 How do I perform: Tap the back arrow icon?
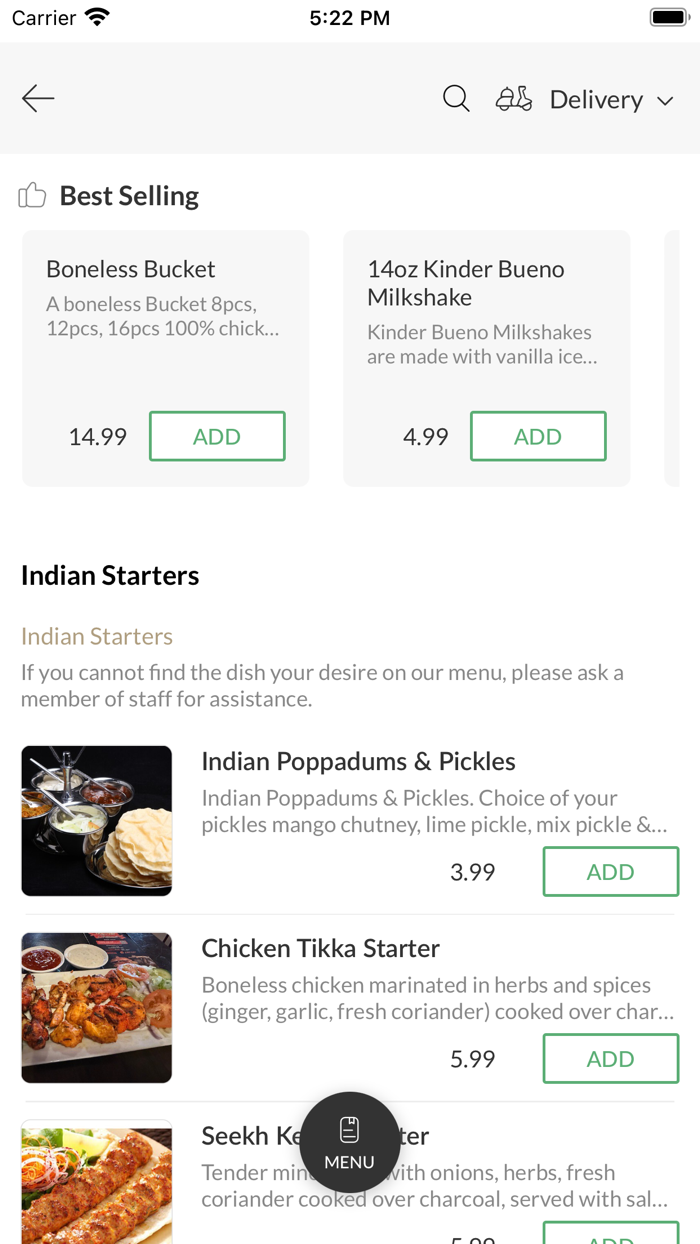pos(38,98)
